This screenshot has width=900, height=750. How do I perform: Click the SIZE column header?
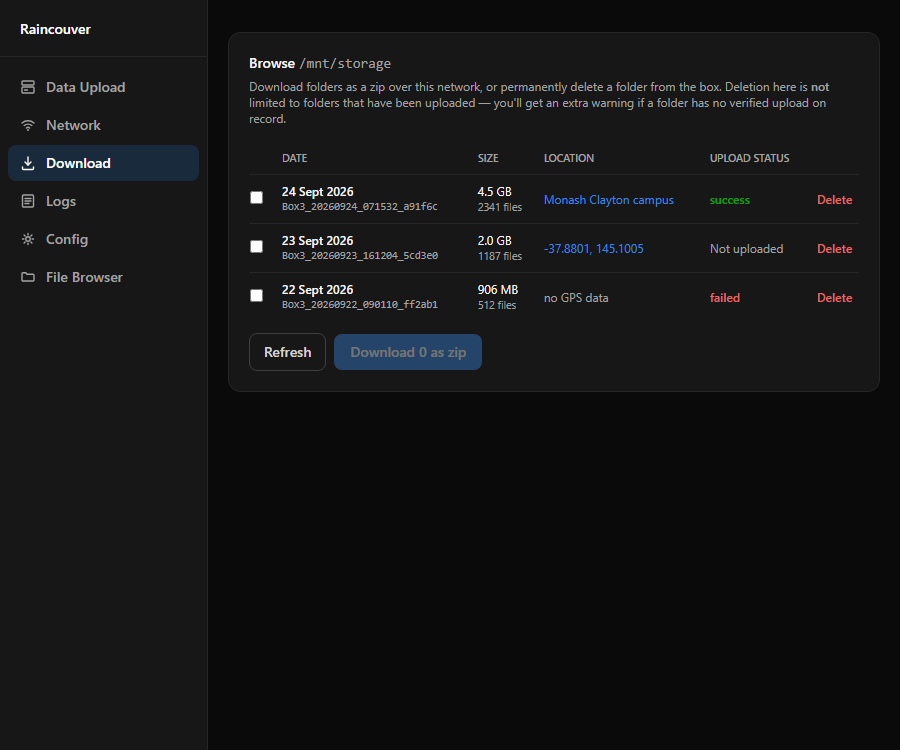[x=488, y=158]
